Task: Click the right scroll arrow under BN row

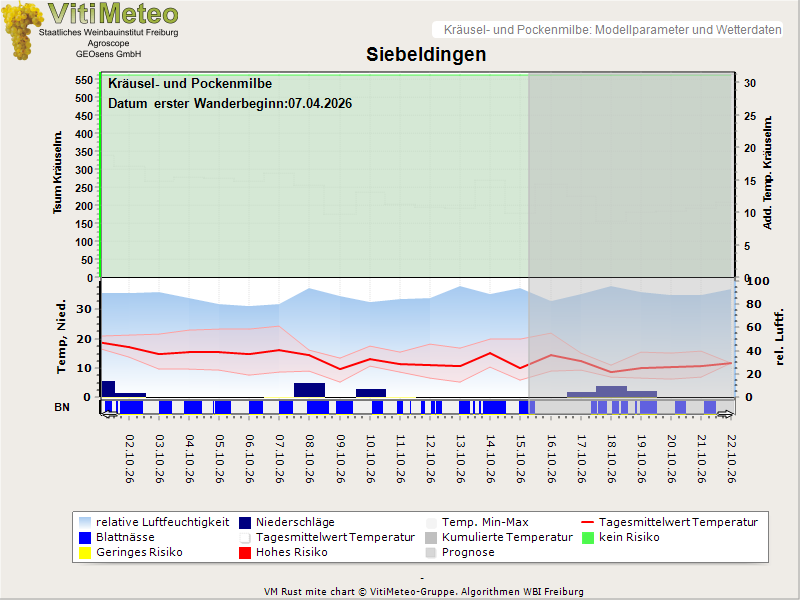Action: (725, 414)
